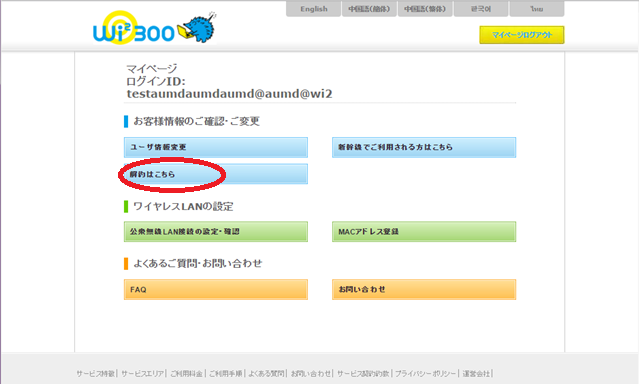Open the ご利用料金 footer link
Screen dimensions: 639x384
tap(186, 373)
